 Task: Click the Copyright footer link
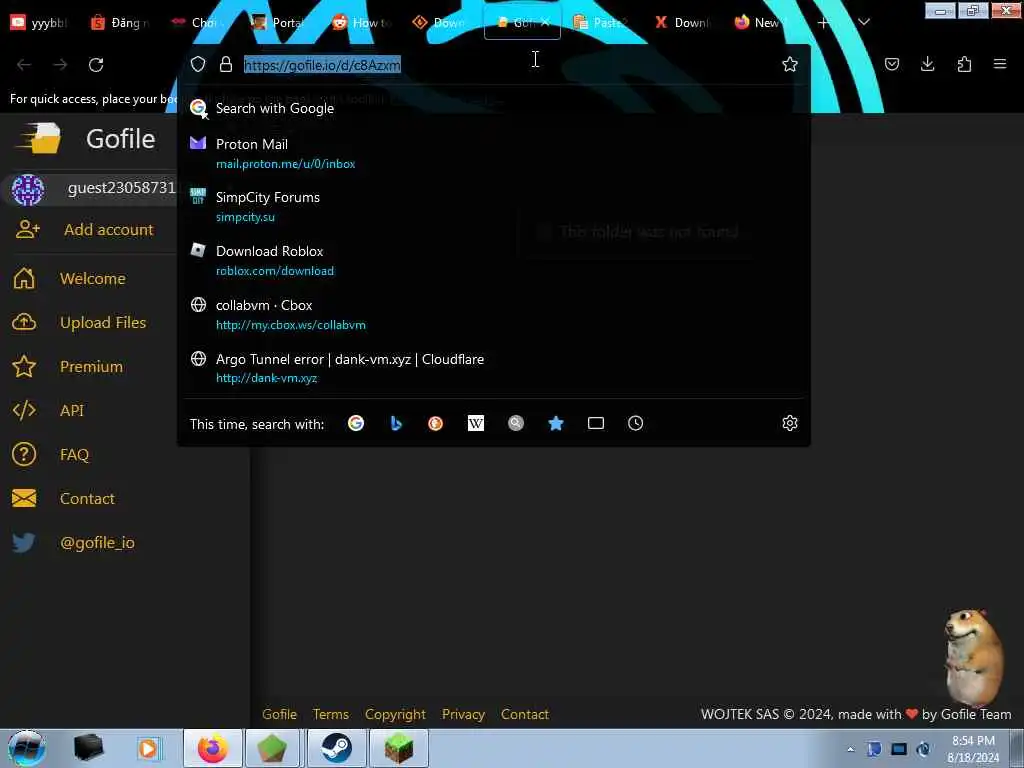395,714
